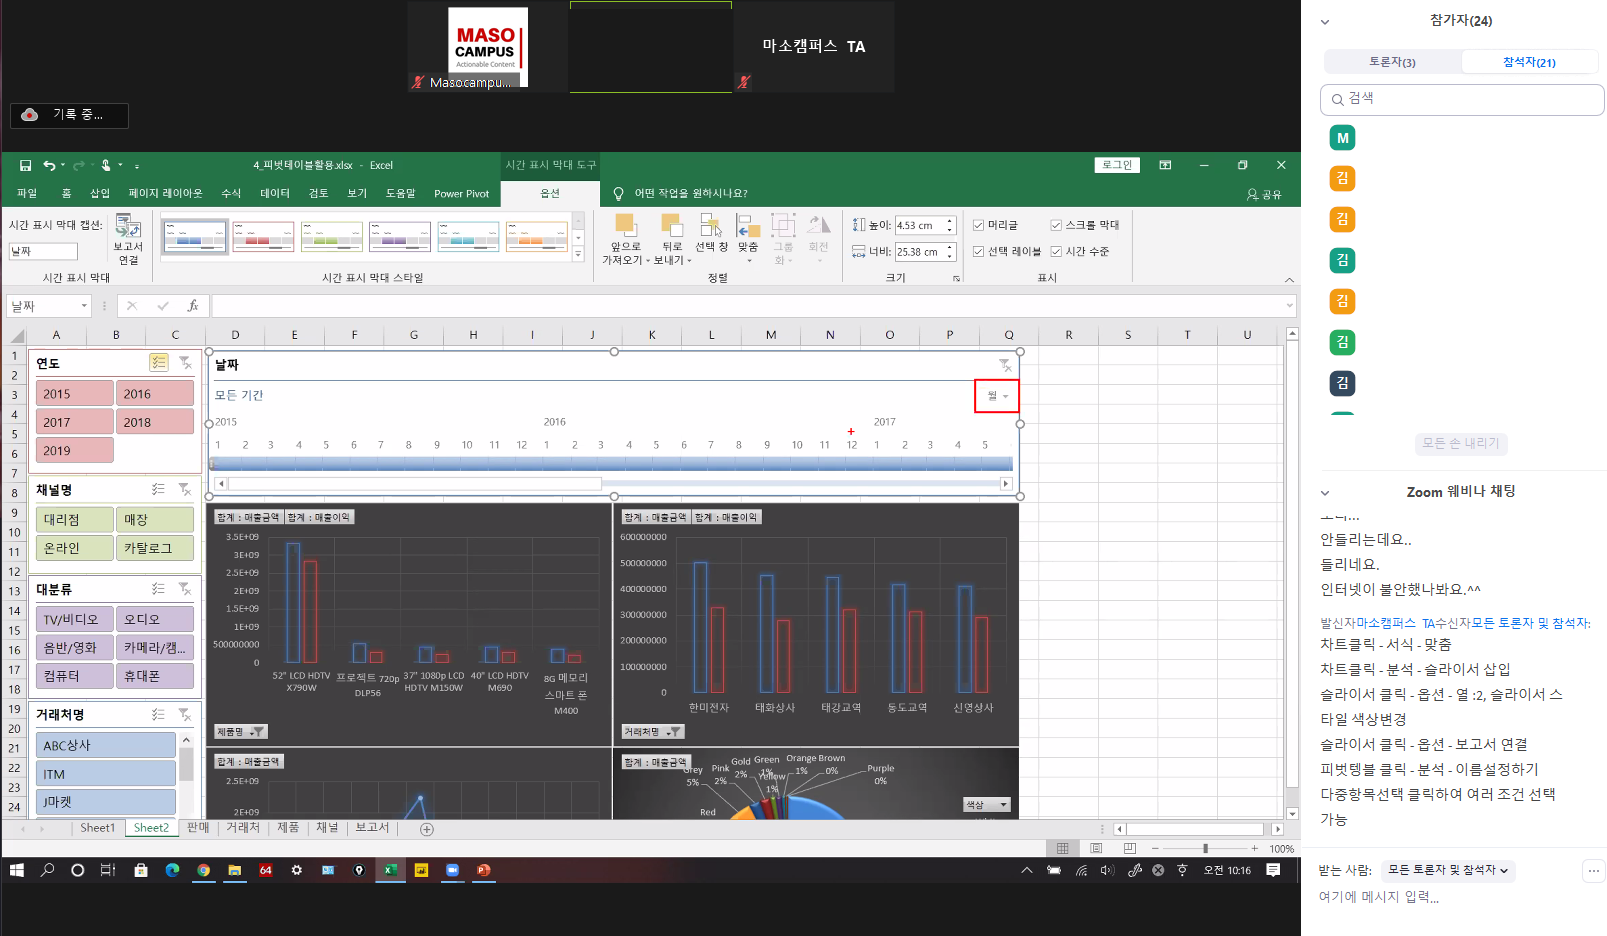Toggle the 스크롤 막대 checkbox
The width and height of the screenshot is (1607, 936).
[1056, 225]
